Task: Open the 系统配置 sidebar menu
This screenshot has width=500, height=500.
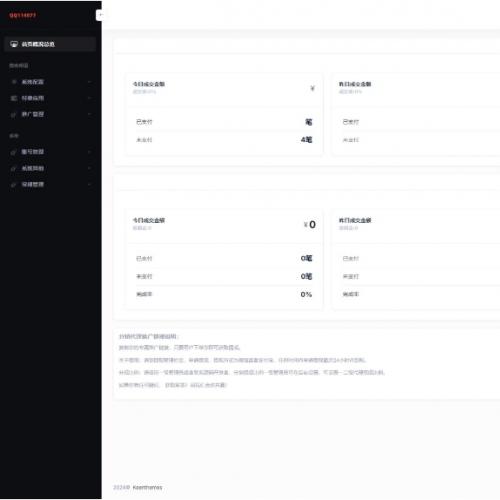Action: click(x=50, y=82)
